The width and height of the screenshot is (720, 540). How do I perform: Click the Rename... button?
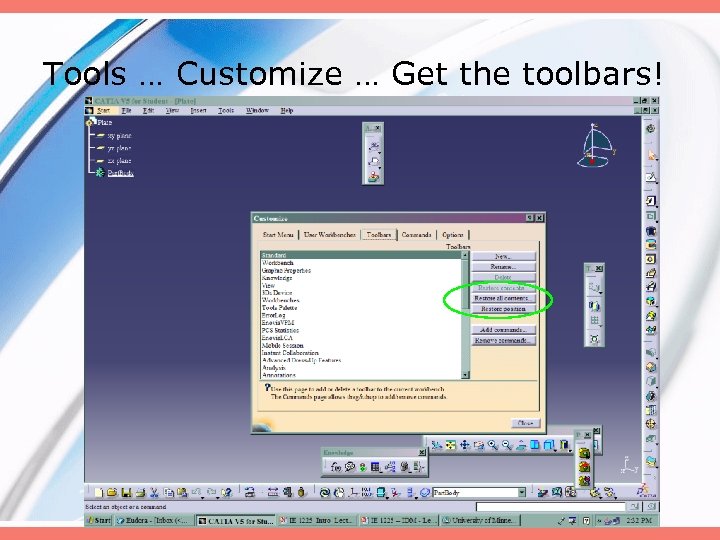[503, 267]
